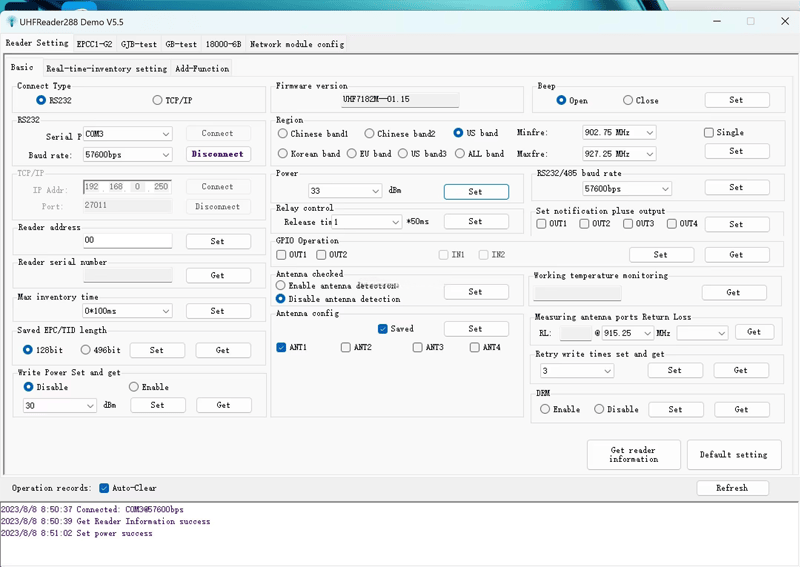This screenshot has height=567, width=800.
Task: Switch to the EPCC1-G2 tab
Action: coord(94,44)
